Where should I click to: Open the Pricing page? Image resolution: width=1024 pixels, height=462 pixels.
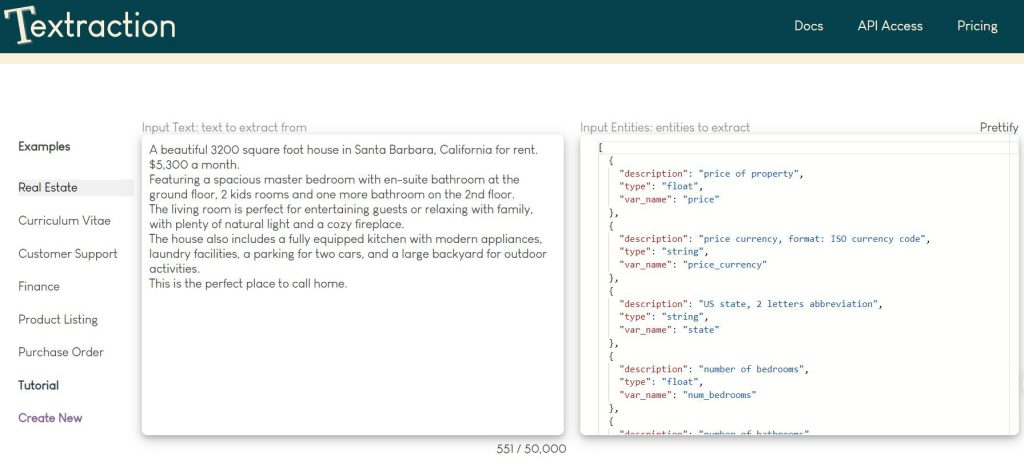tap(977, 26)
